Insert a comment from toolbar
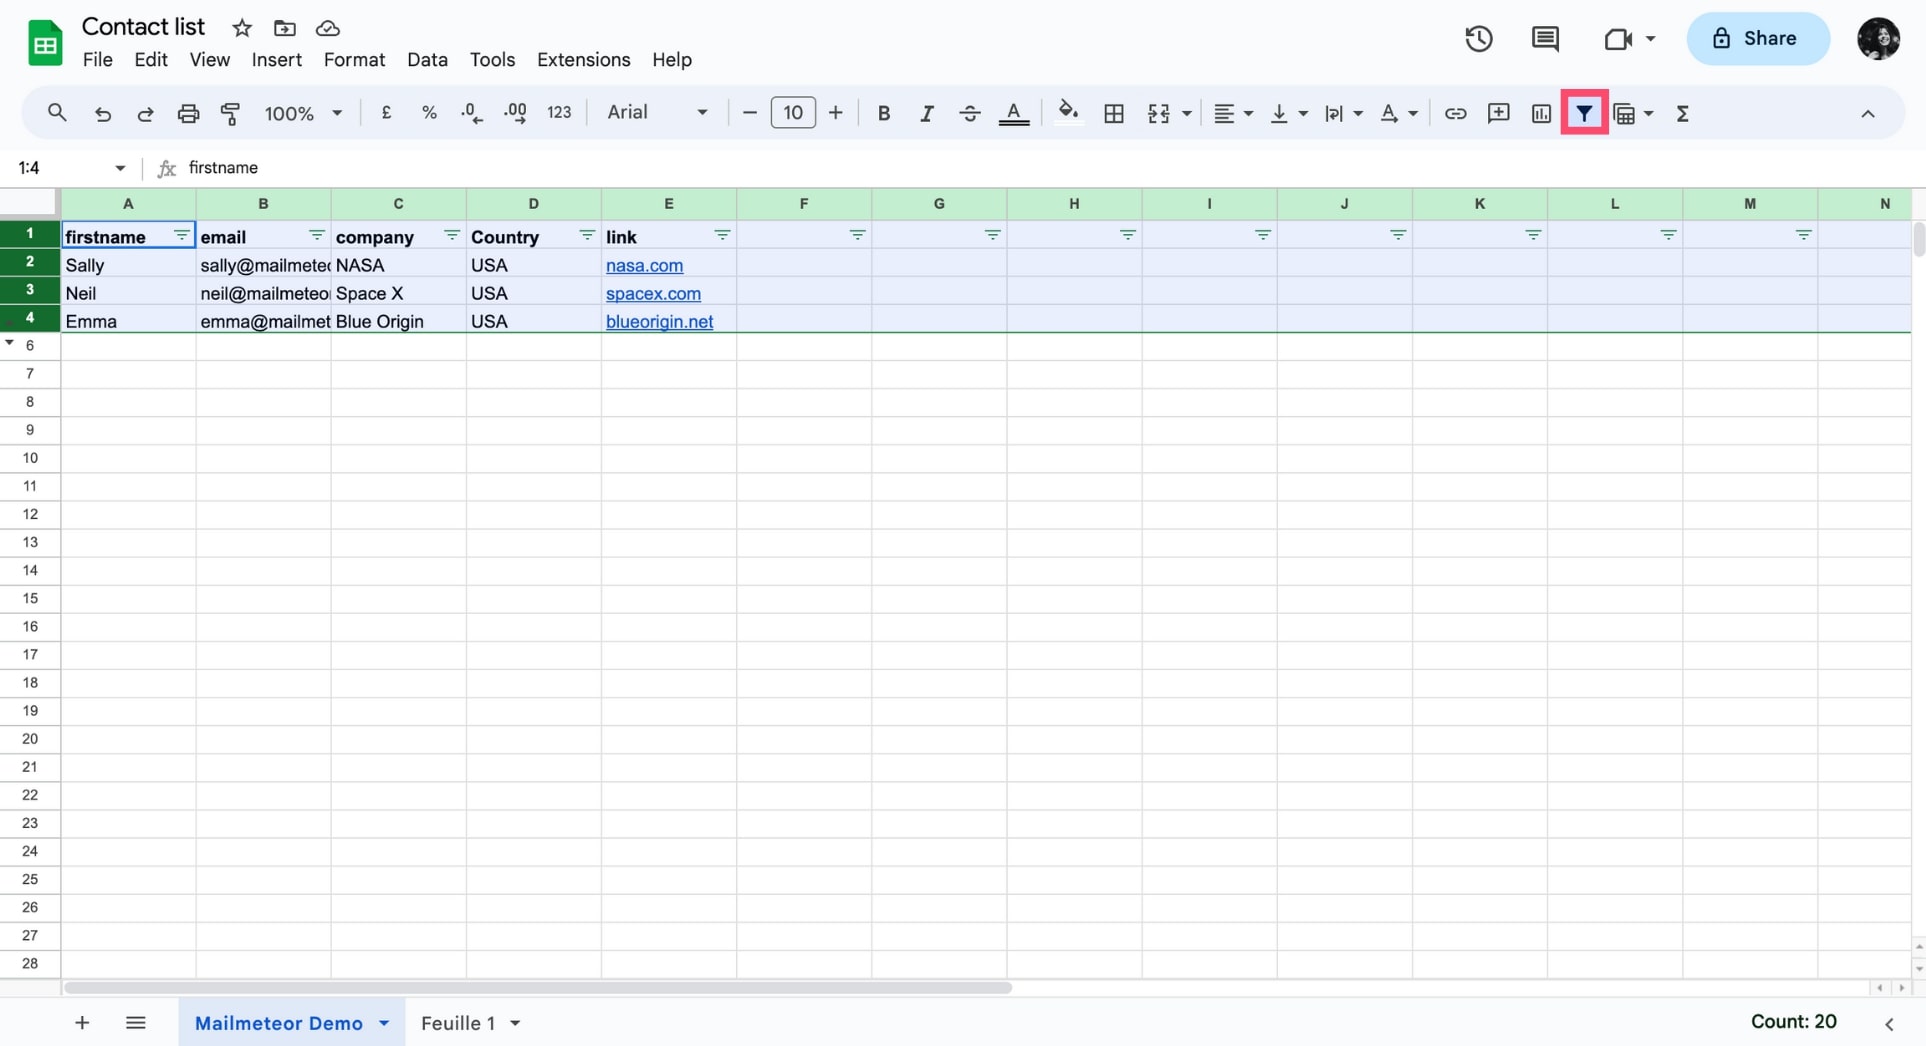 pos(1498,113)
